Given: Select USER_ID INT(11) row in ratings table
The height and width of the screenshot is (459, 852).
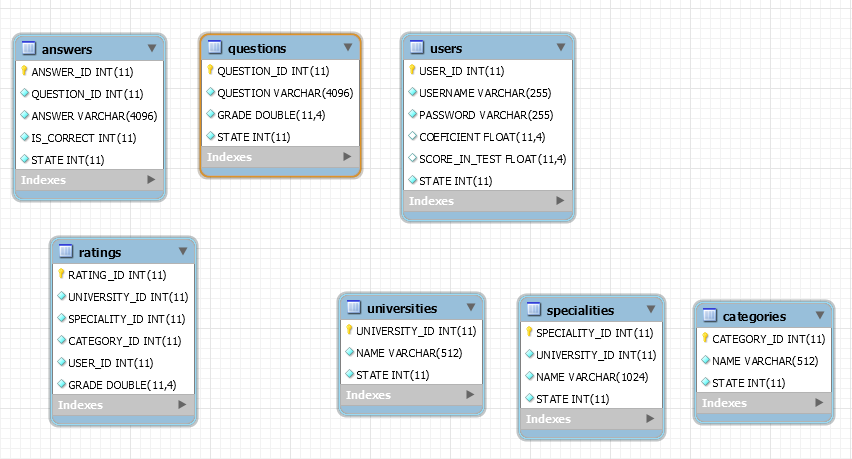Looking at the screenshot, I should 123,362.
